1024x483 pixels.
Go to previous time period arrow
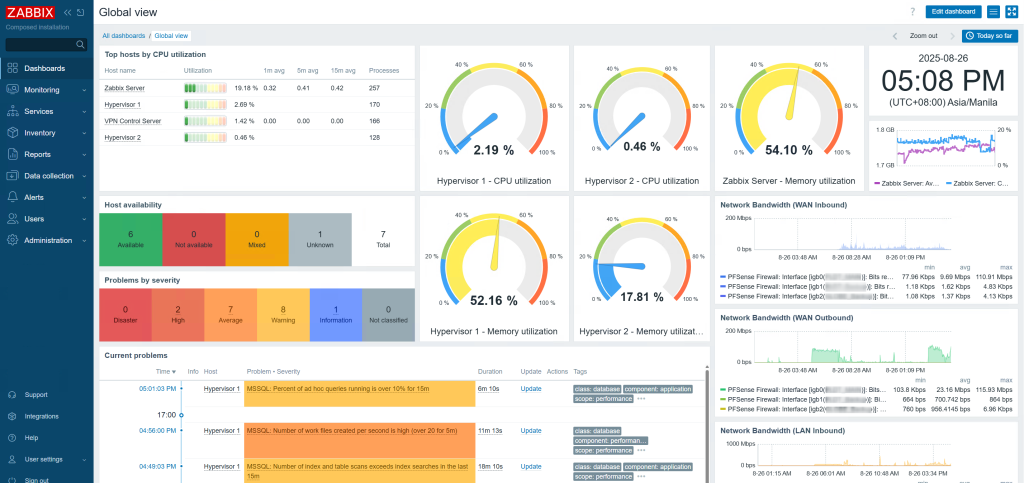895,36
